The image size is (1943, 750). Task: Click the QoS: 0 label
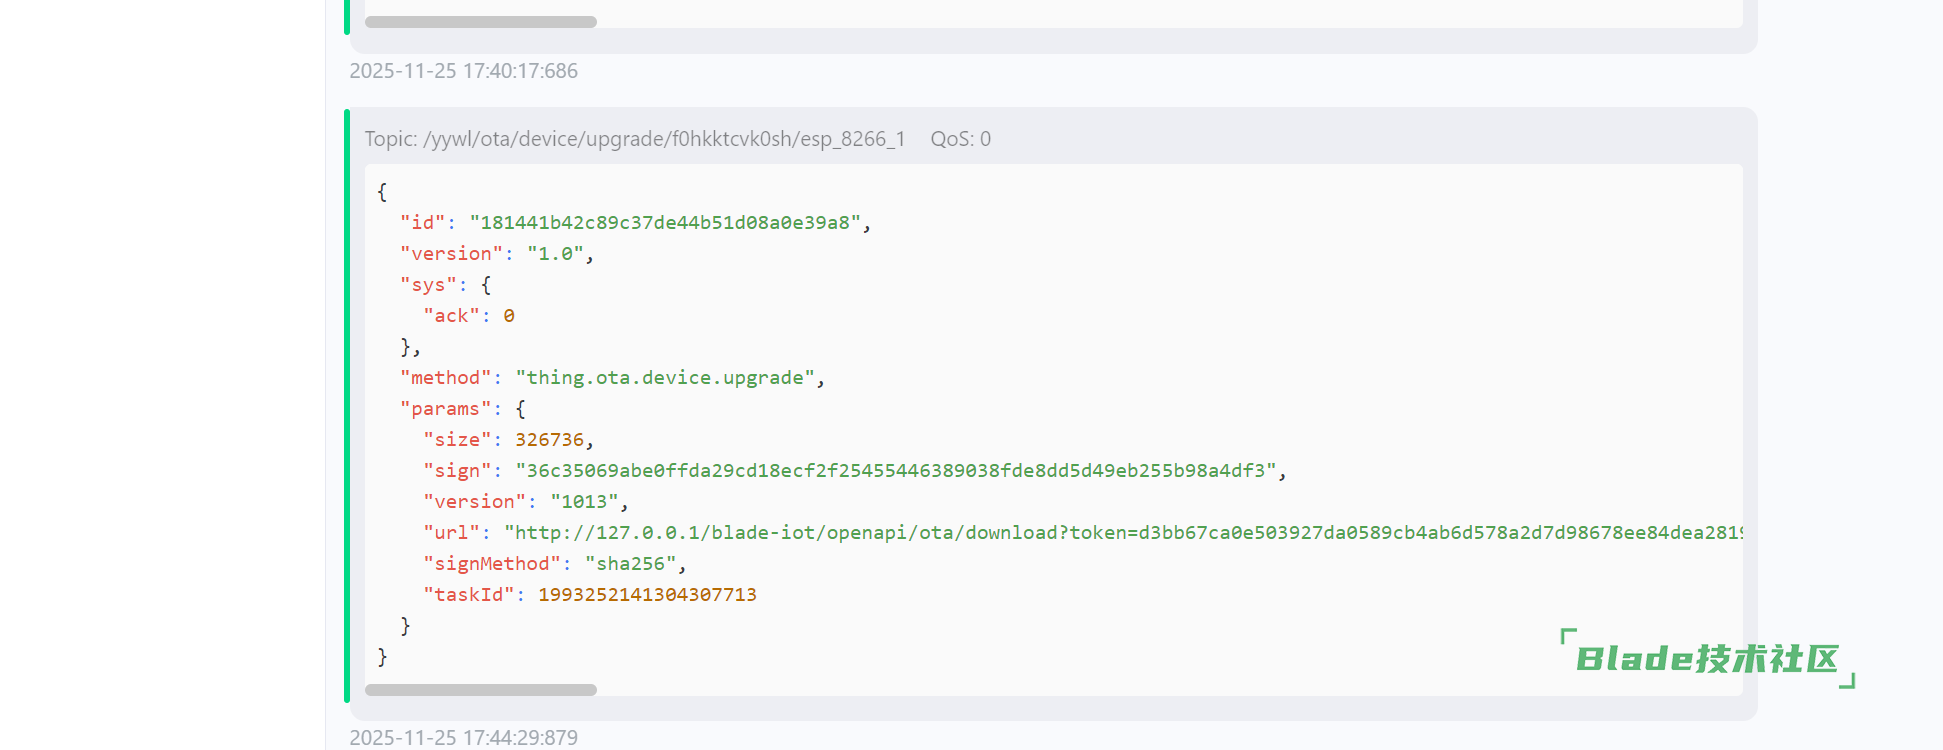(x=960, y=139)
